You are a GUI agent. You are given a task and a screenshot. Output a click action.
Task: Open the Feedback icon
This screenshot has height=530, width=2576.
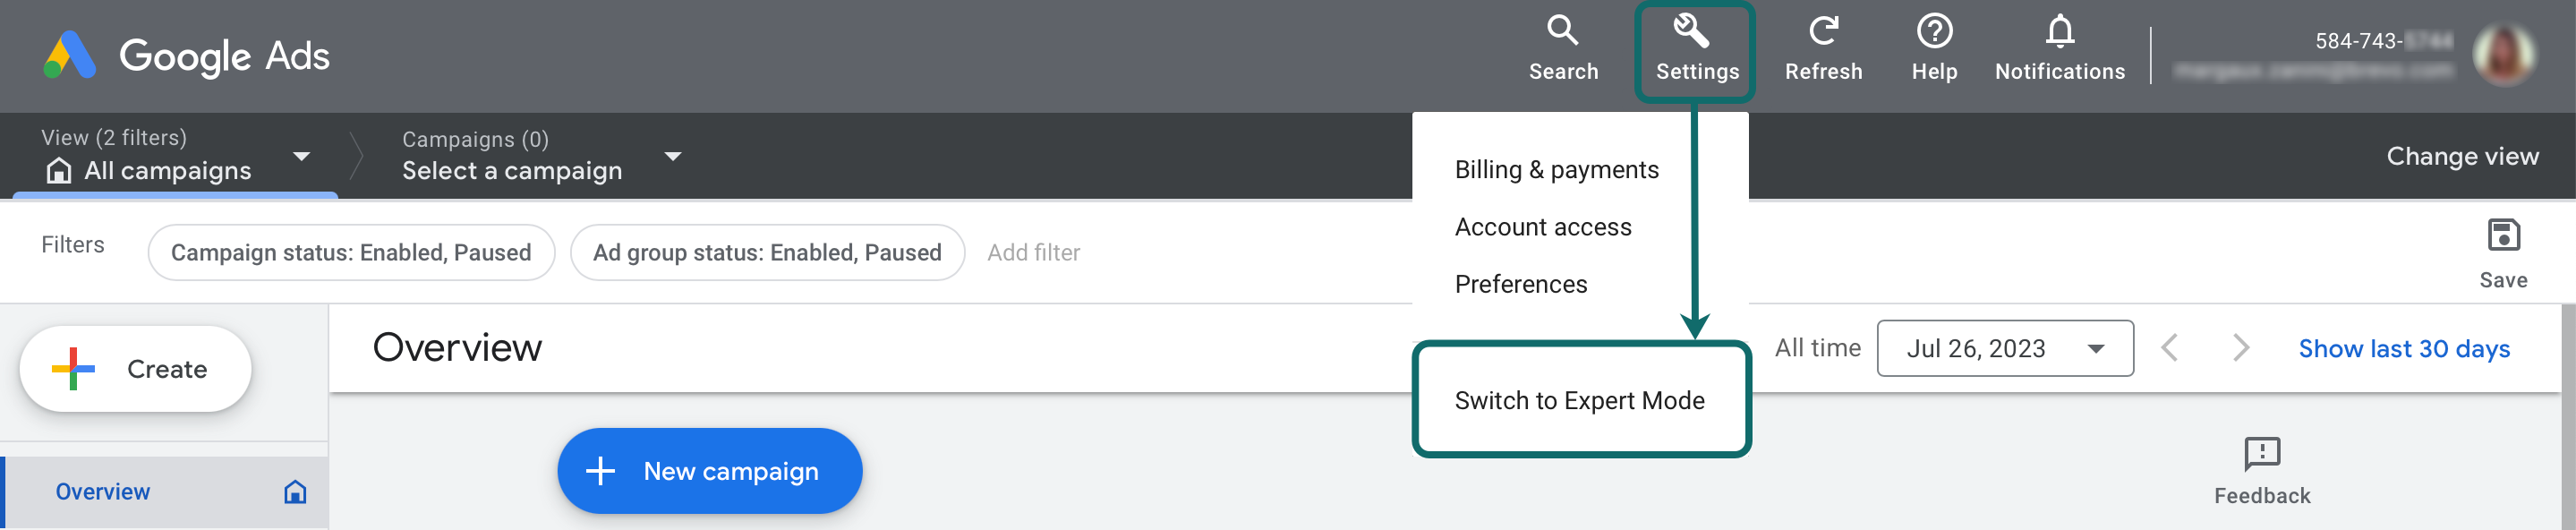(2262, 453)
